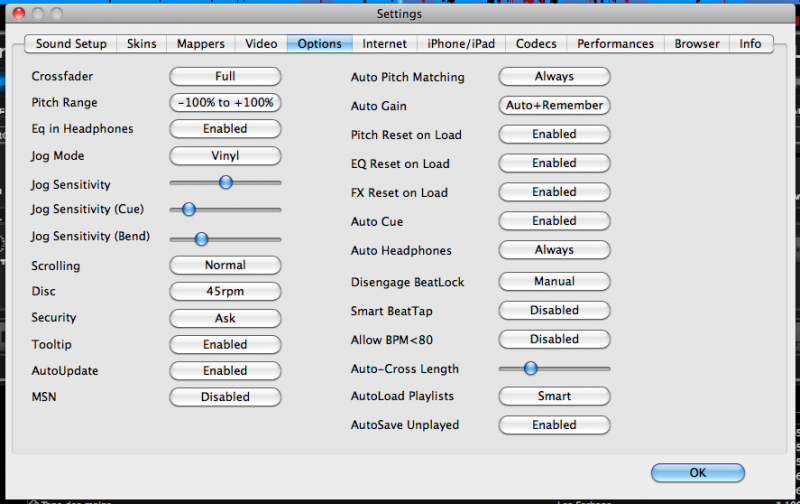800x504 pixels.
Task: Change the Disc 45rpm option
Action: click(225, 291)
